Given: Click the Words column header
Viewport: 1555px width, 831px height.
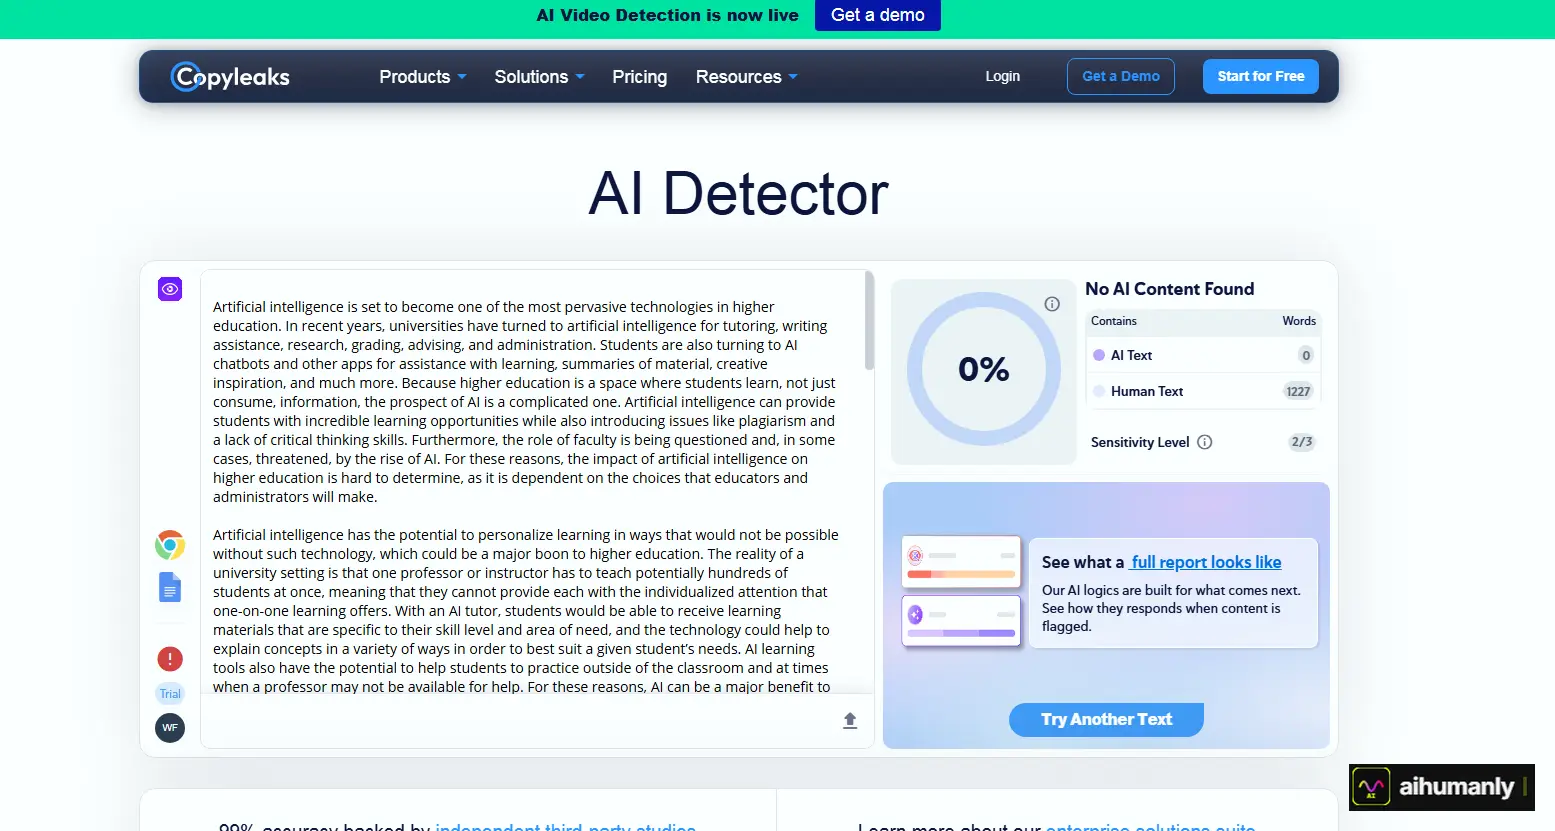Looking at the screenshot, I should click(1299, 321).
